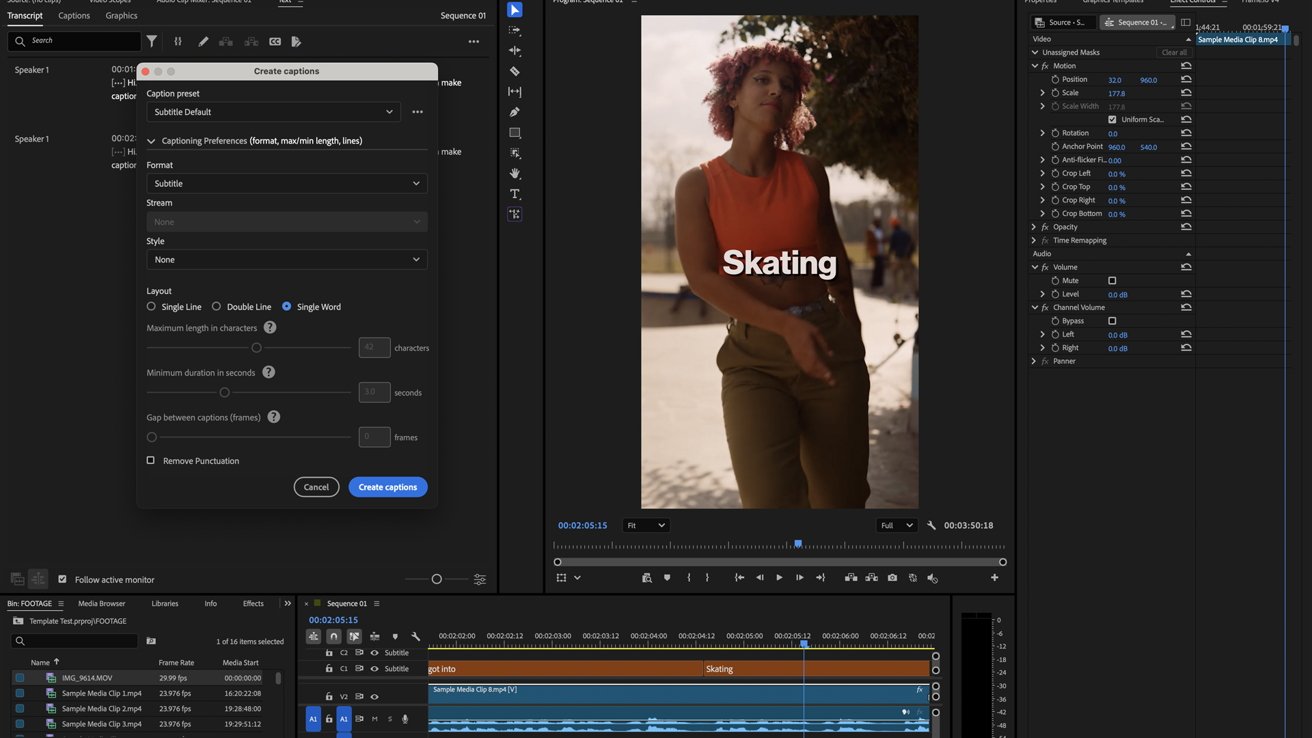Open the Format dropdown showing Subtitle
Viewport: 1312px width, 738px height.
pyautogui.click(x=287, y=183)
